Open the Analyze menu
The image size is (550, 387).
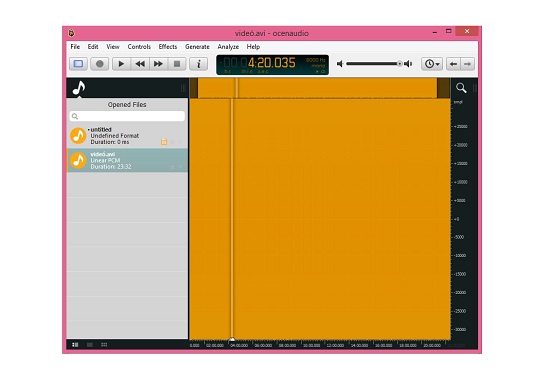coord(228,47)
